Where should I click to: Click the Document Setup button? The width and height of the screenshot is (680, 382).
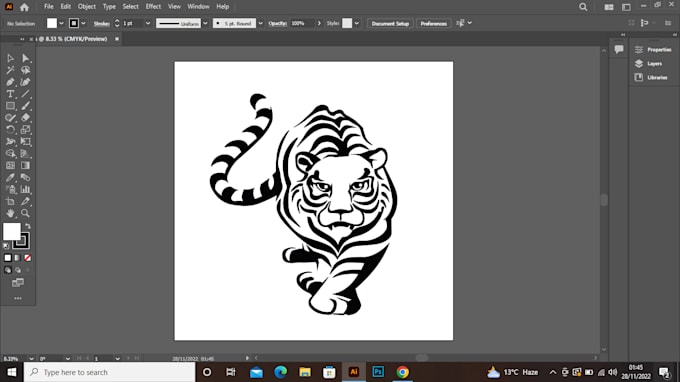pos(390,23)
